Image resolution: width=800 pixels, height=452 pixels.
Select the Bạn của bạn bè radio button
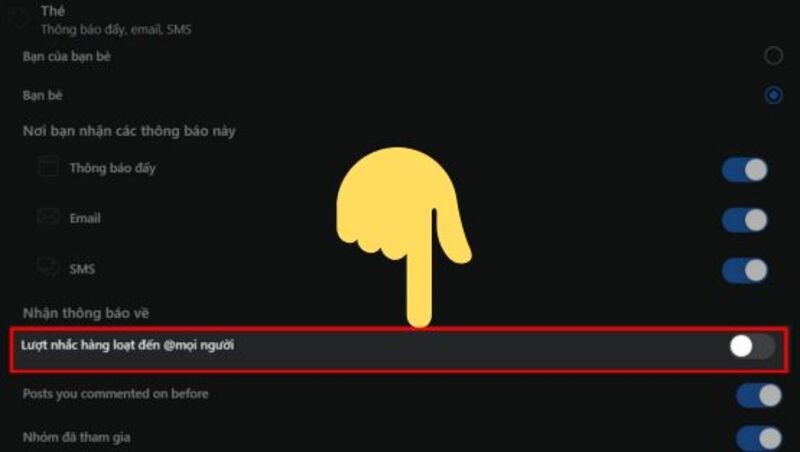(773, 56)
